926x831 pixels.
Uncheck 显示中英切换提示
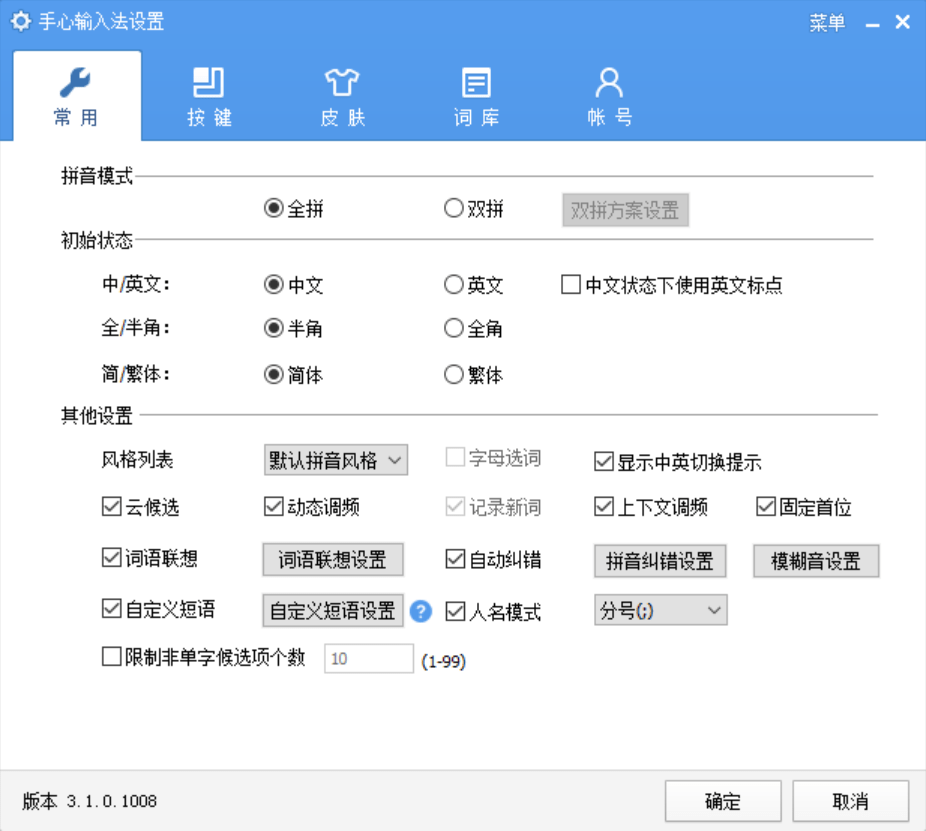point(602,461)
